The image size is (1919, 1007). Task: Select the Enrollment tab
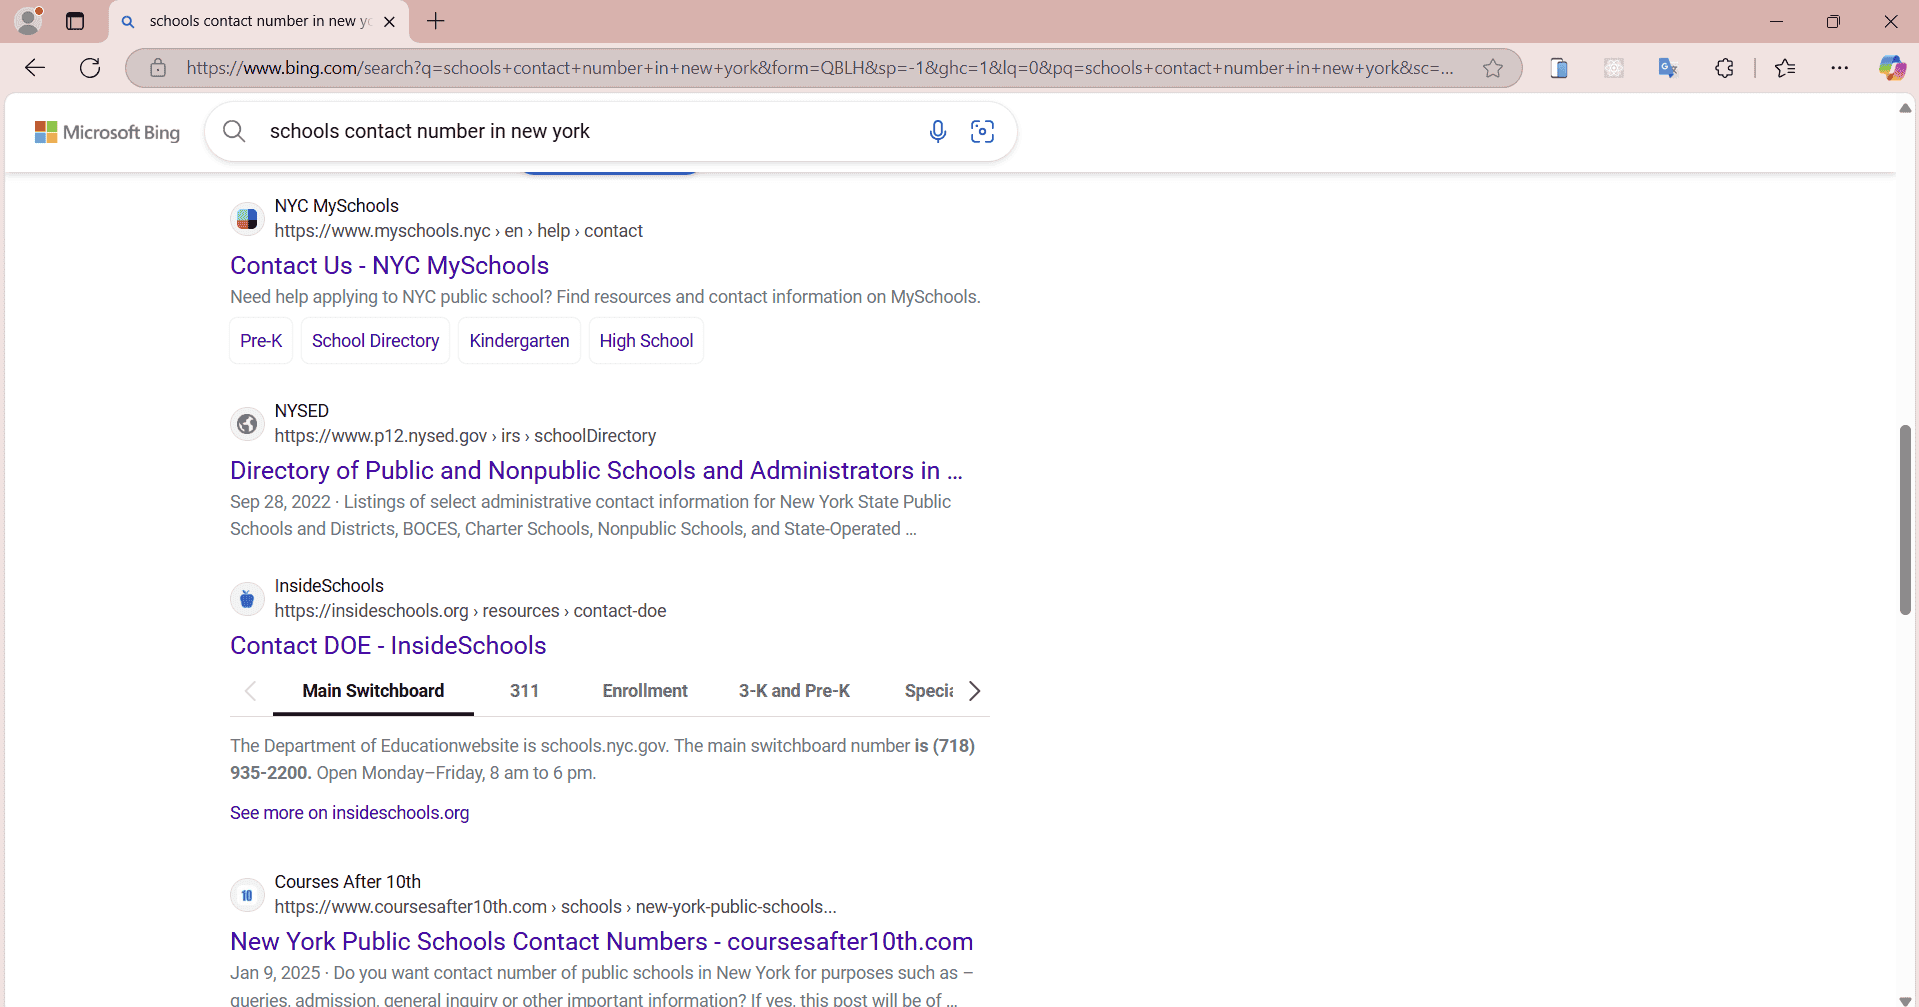click(x=644, y=690)
